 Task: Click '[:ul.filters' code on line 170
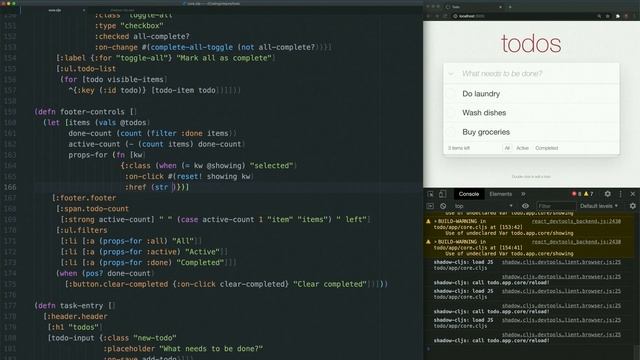click(82, 230)
